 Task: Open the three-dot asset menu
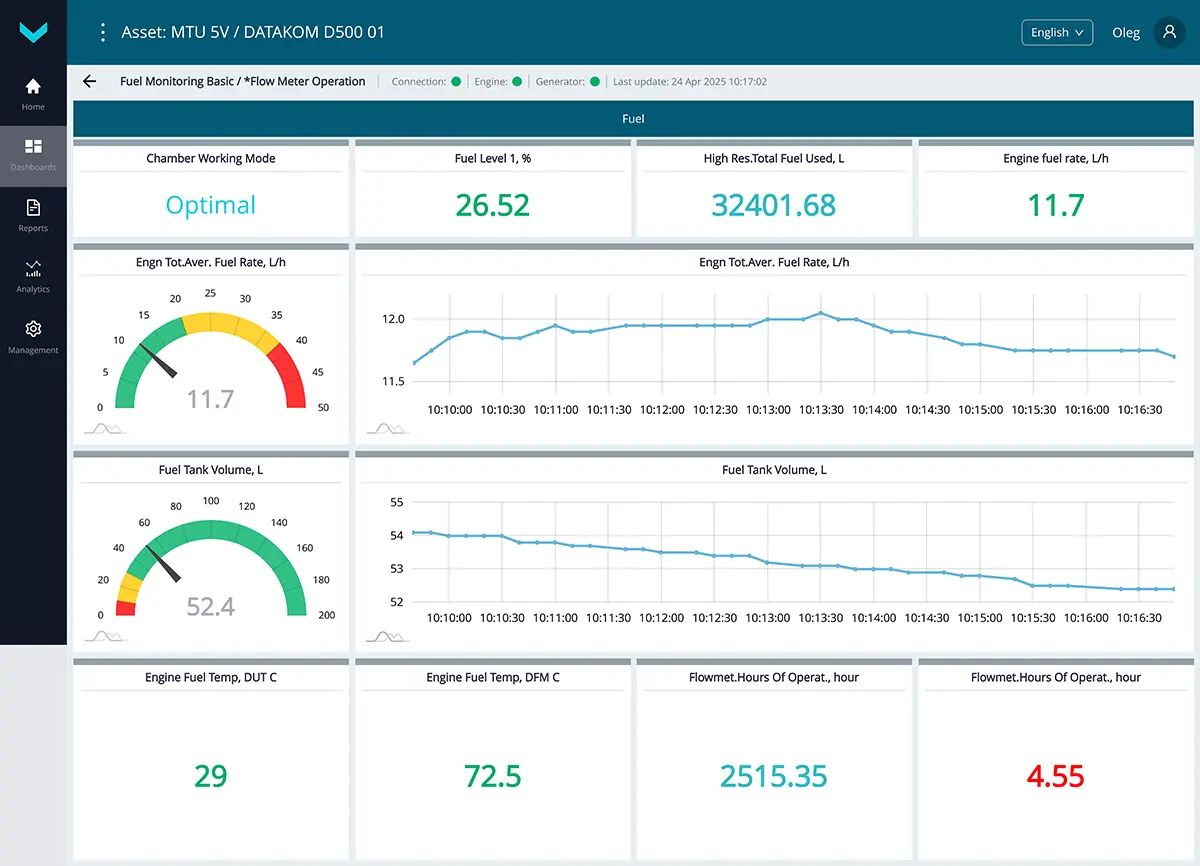pyautogui.click(x=102, y=32)
